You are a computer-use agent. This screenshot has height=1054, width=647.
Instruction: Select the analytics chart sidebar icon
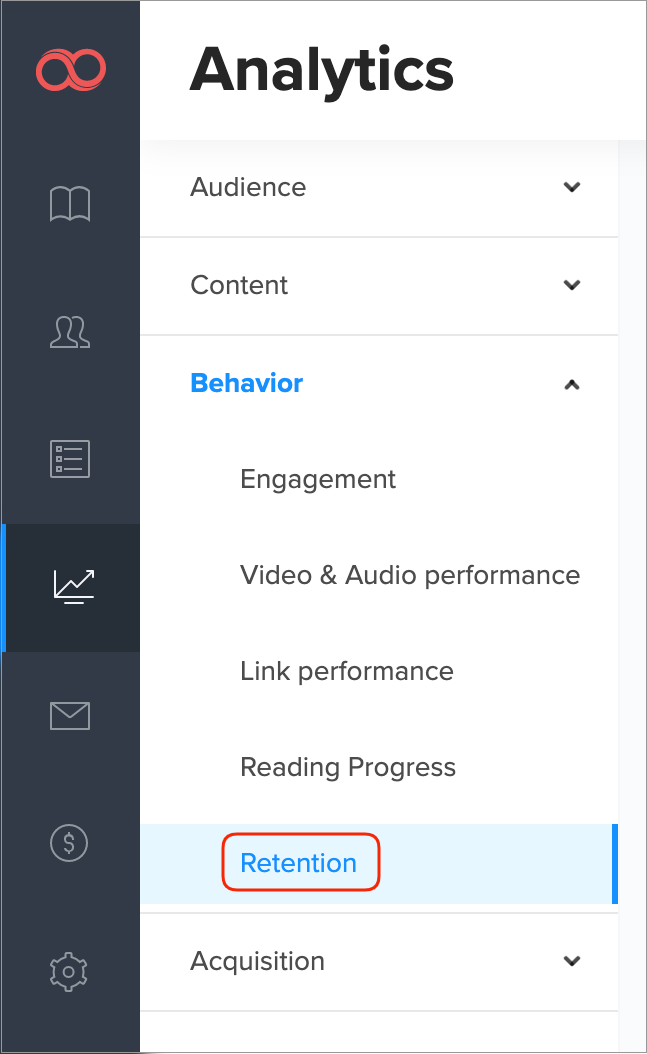73,586
